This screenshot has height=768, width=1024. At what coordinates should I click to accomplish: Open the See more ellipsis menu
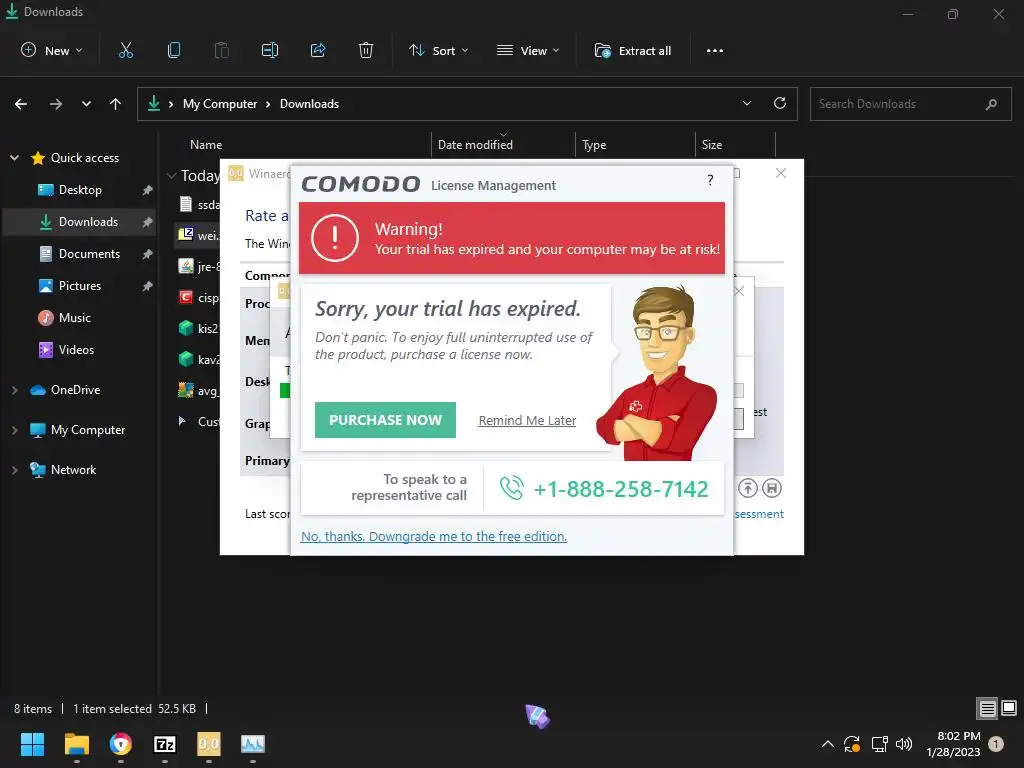714,50
